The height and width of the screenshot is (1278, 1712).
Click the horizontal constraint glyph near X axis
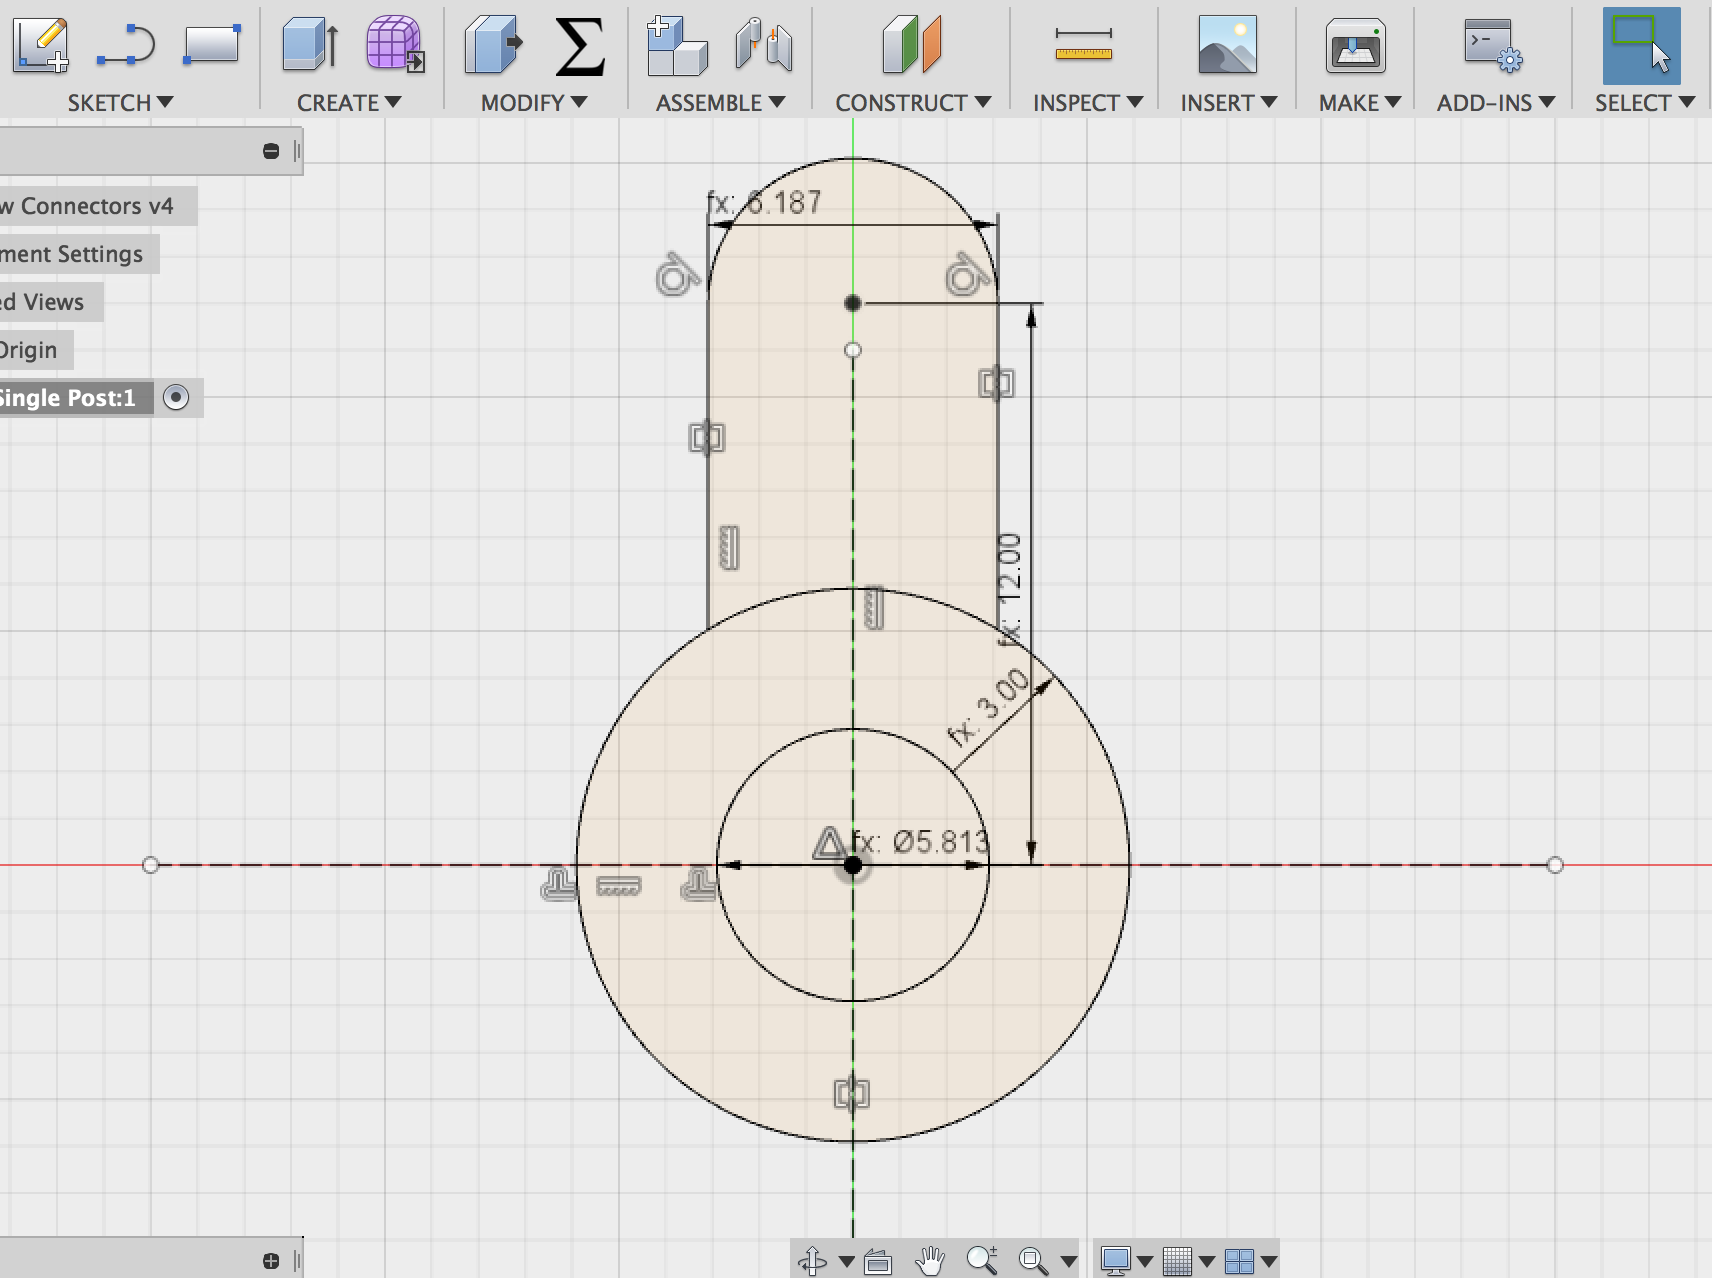point(618,886)
